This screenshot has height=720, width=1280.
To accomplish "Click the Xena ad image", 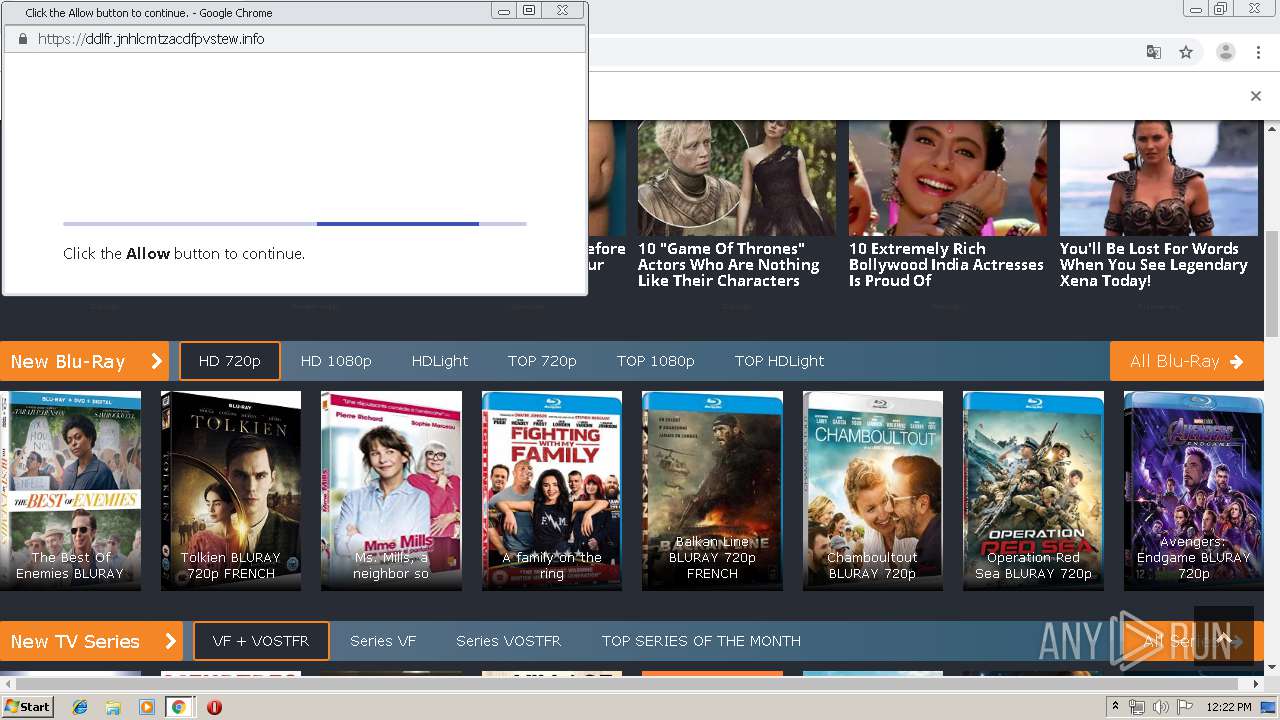I will (x=1159, y=178).
